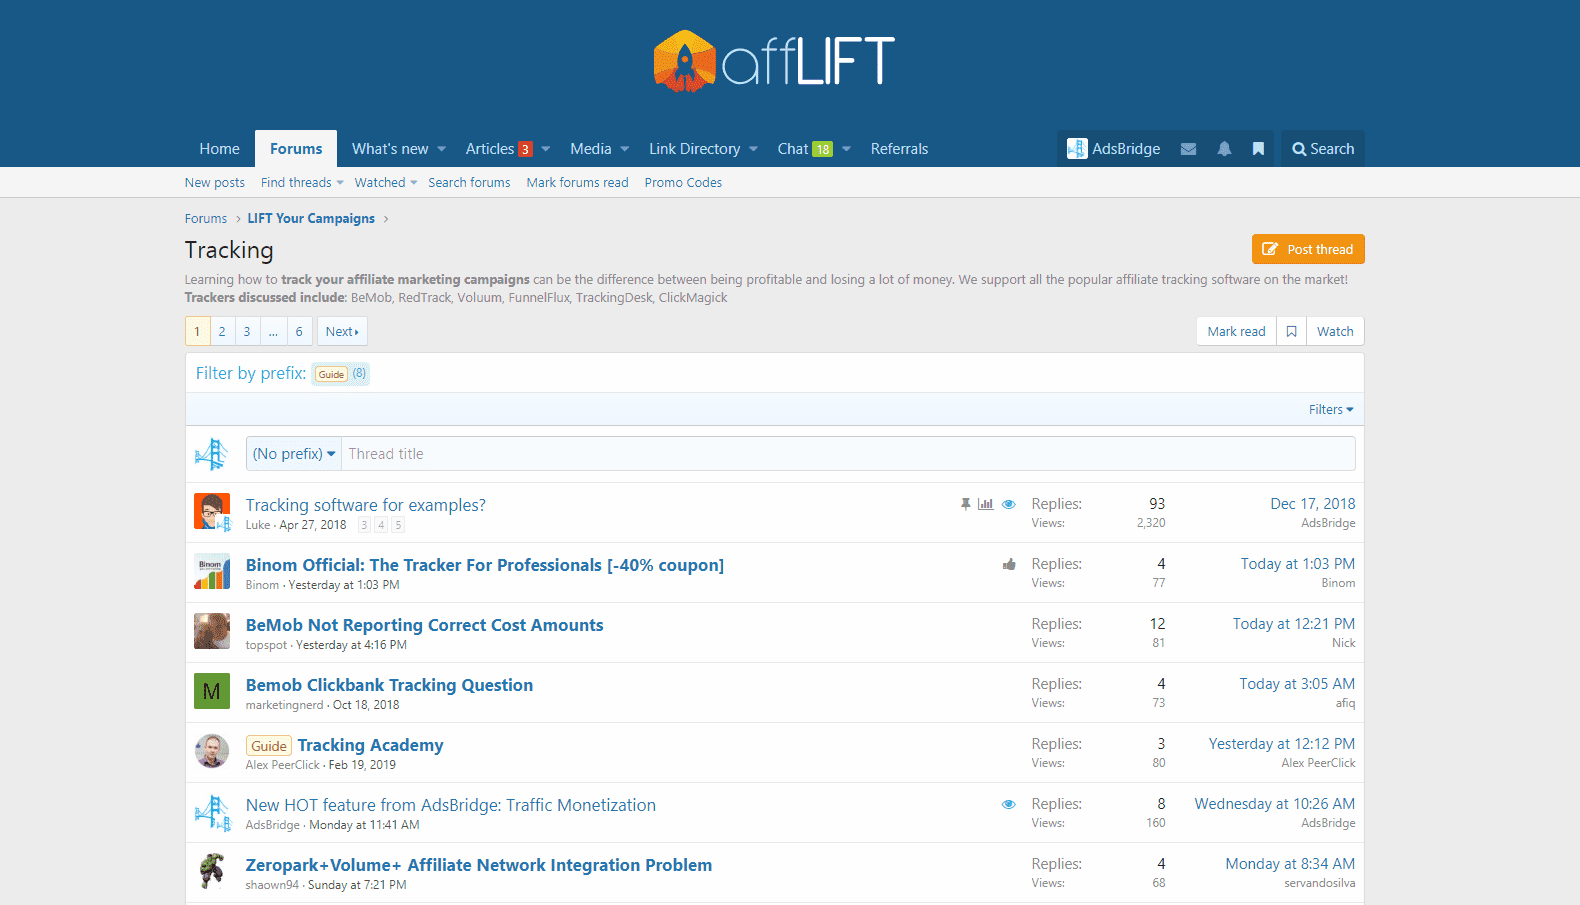1580x905 pixels.
Task: Open the (No prefix) selector
Action: 294,454
